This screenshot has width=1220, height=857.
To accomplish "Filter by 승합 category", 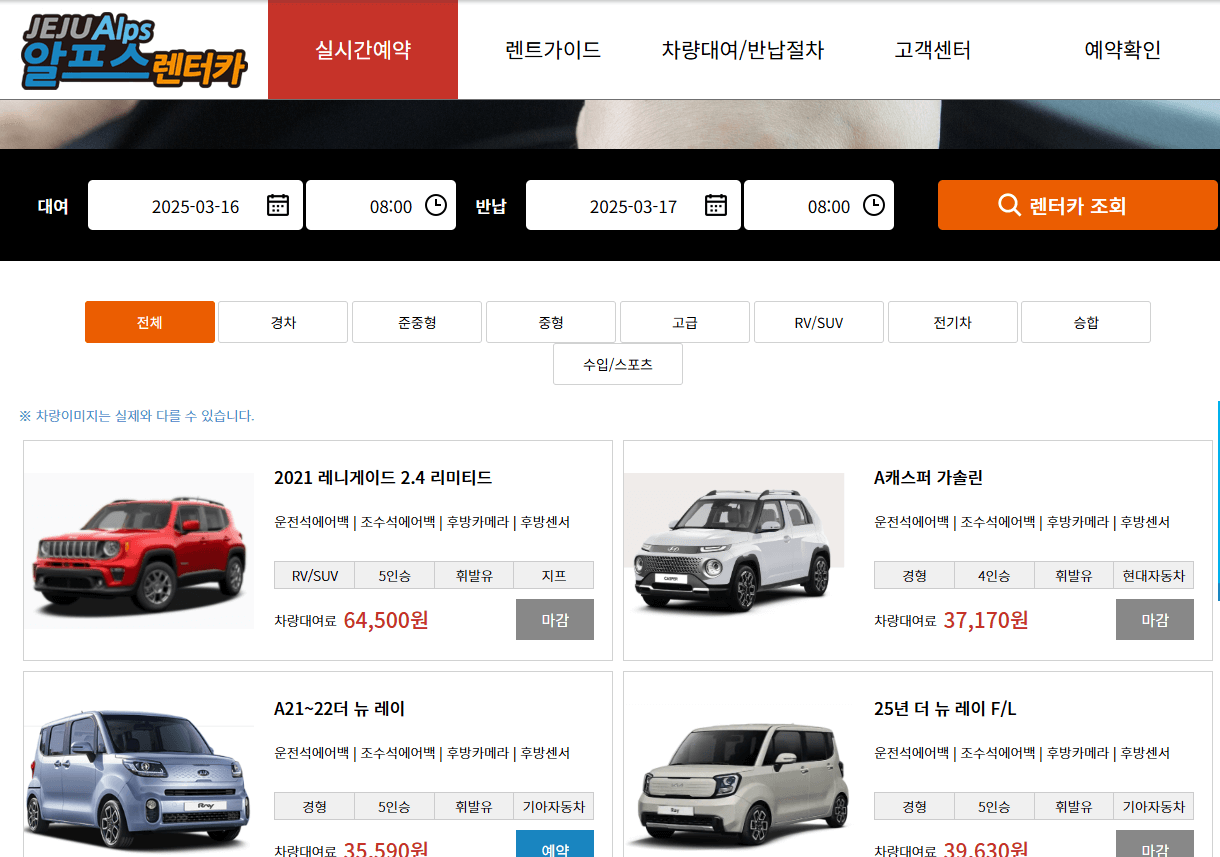I will pyautogui.click(x=1086, y=322).
